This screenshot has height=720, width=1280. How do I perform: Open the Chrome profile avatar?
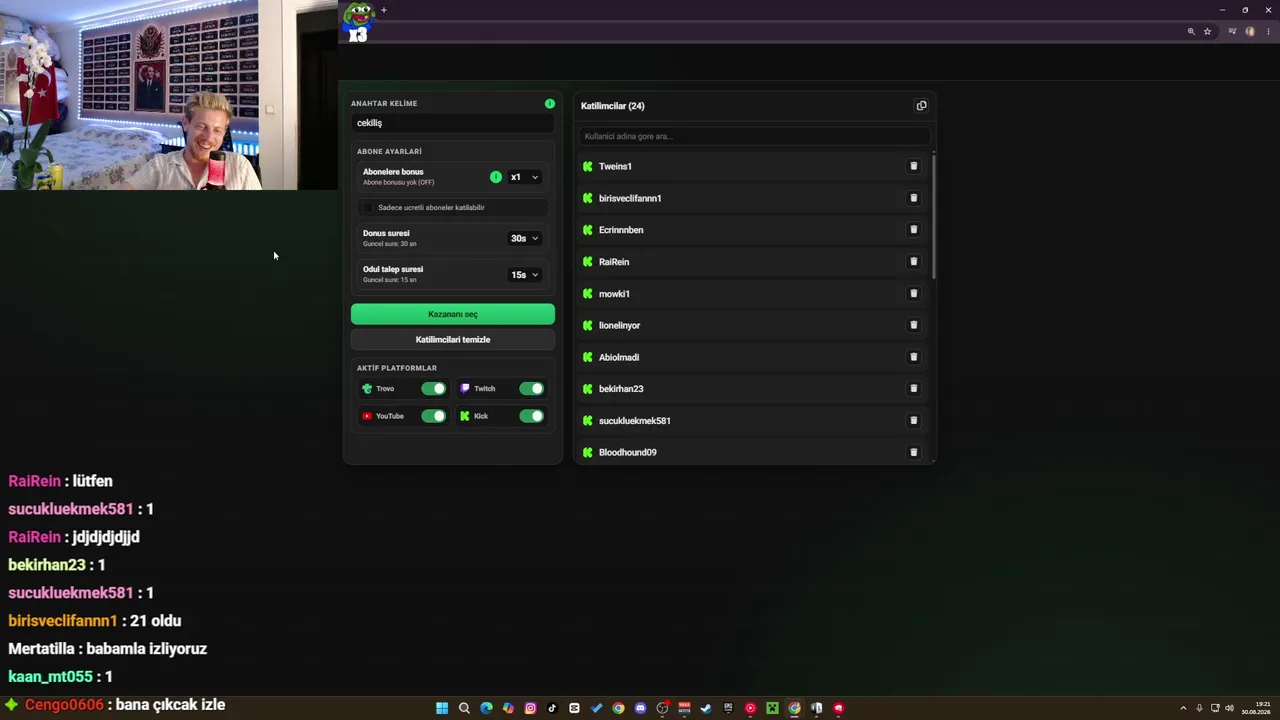pos(1250,32)
